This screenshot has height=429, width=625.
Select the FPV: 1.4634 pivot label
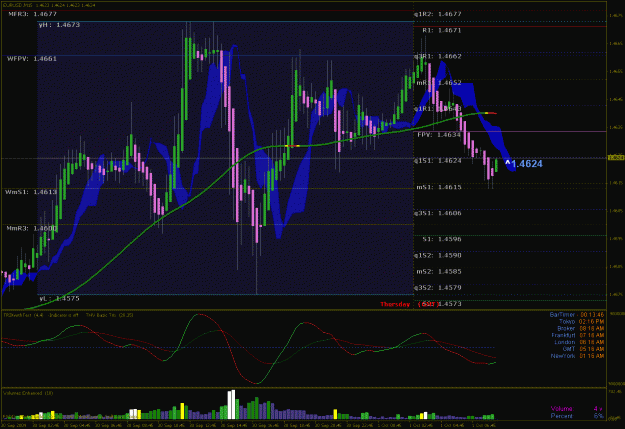click(439, 135)
